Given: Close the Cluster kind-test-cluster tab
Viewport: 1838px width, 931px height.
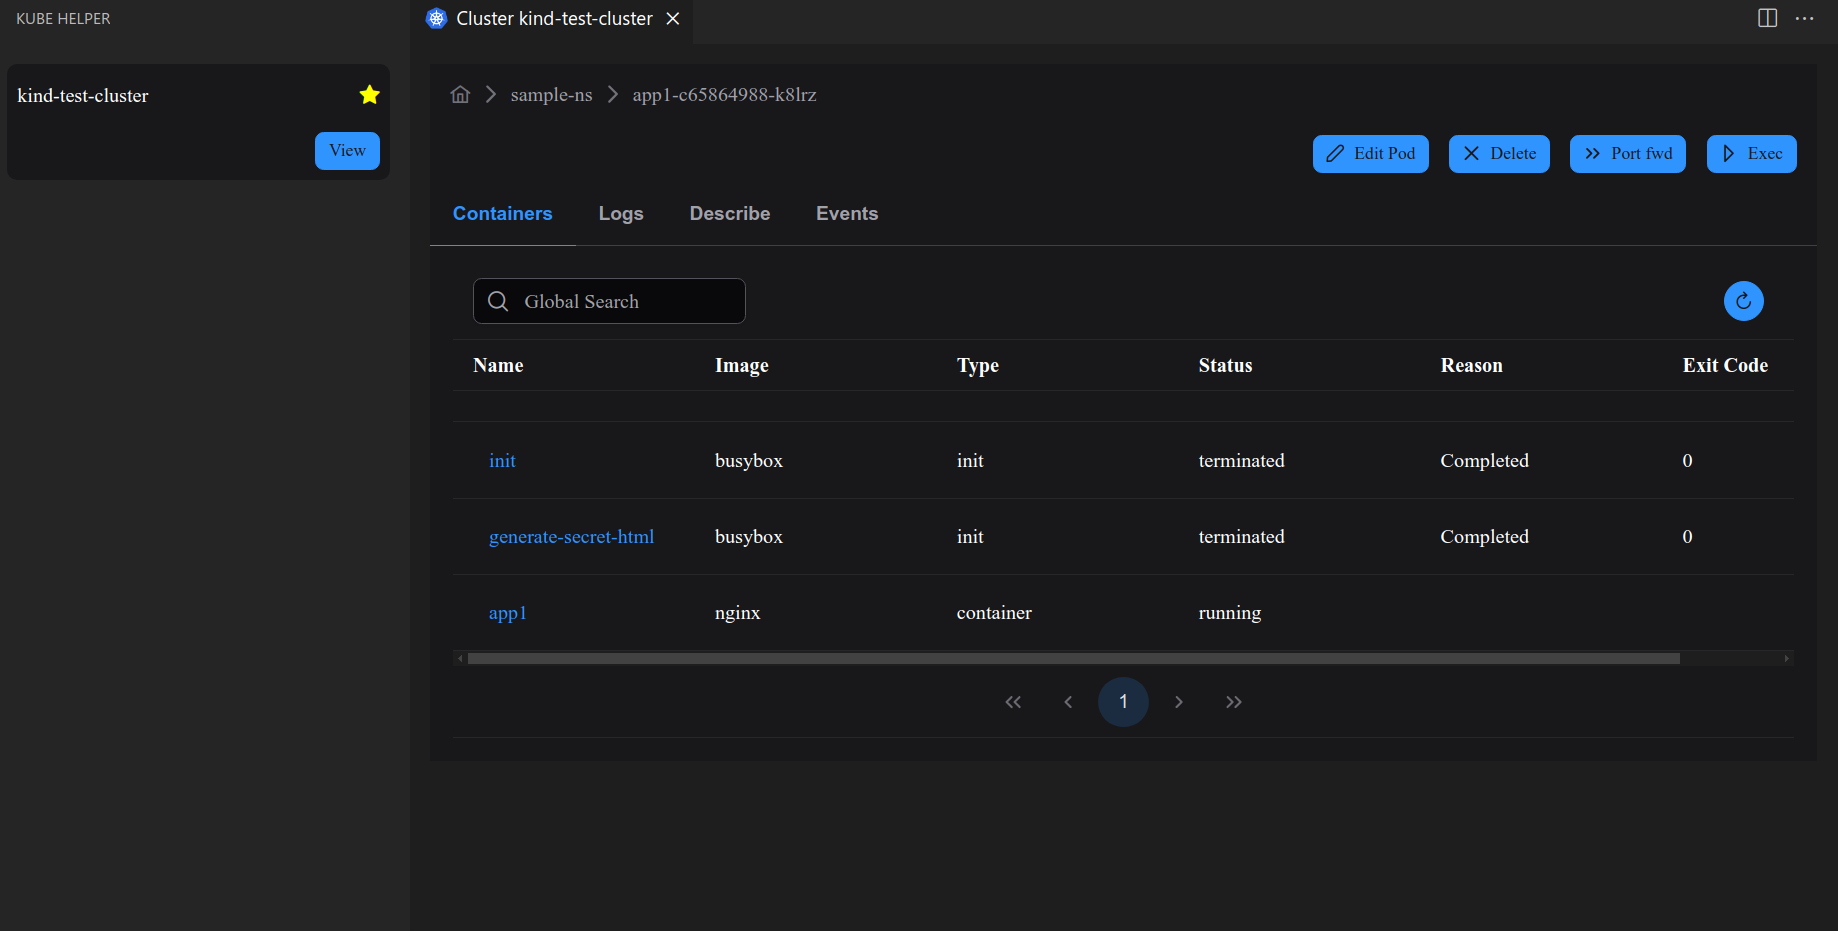Looking at the screenshot, I should 673,19.
